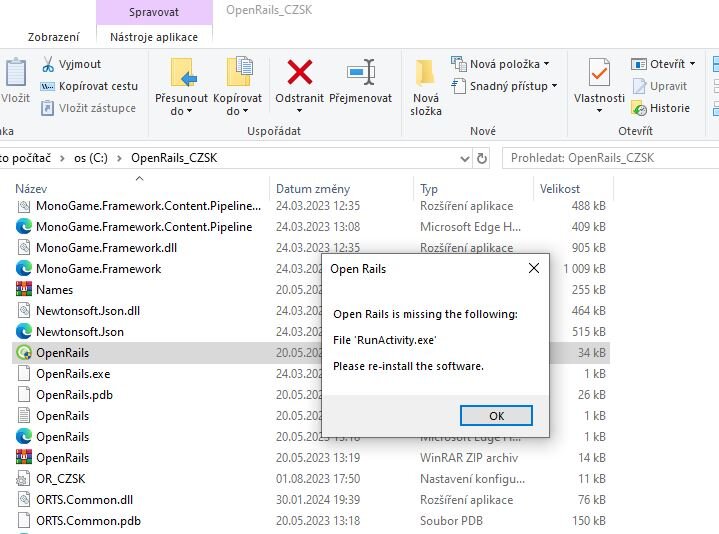Click the refresh button next to address bar
This screenshot has width=719, height=534.
pyautogui.click(x=481, y=159)
